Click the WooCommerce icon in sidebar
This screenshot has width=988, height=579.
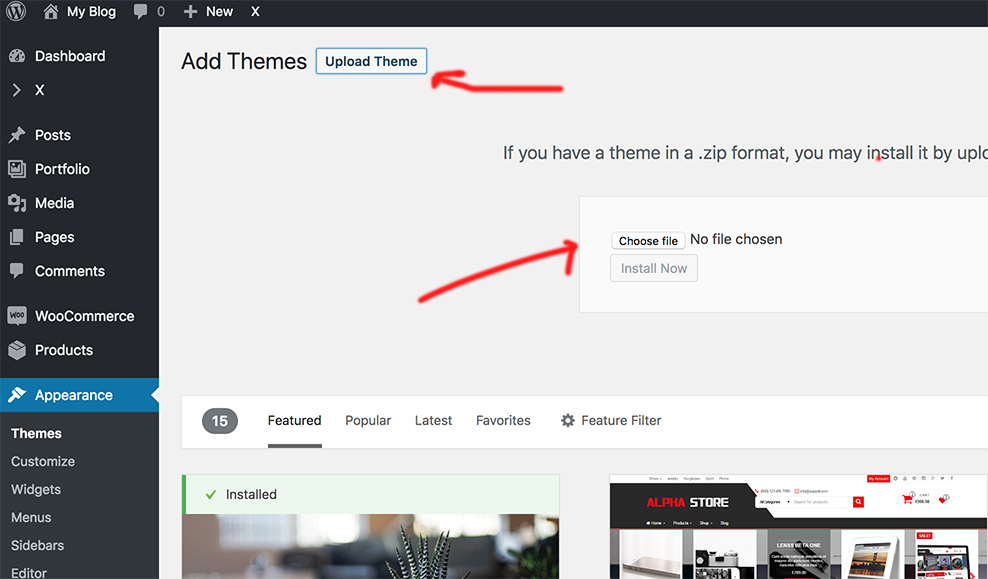pos(17,316)
